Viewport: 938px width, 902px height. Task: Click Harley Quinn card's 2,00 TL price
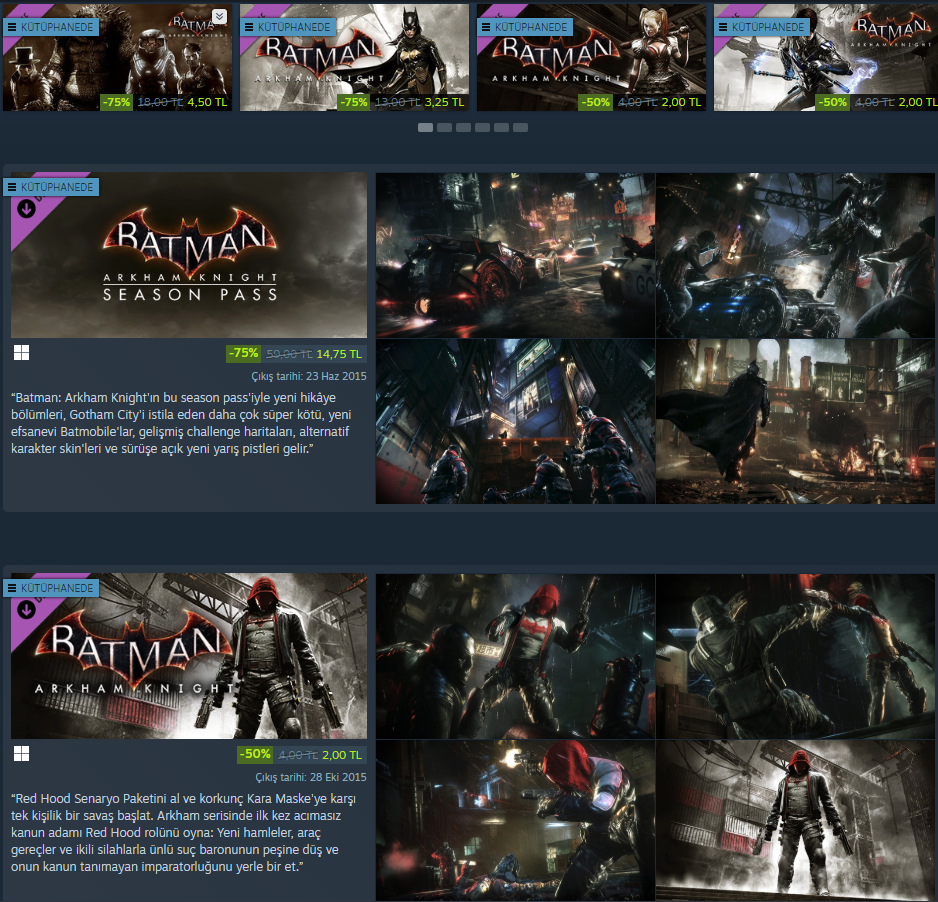tap(681, 102)
